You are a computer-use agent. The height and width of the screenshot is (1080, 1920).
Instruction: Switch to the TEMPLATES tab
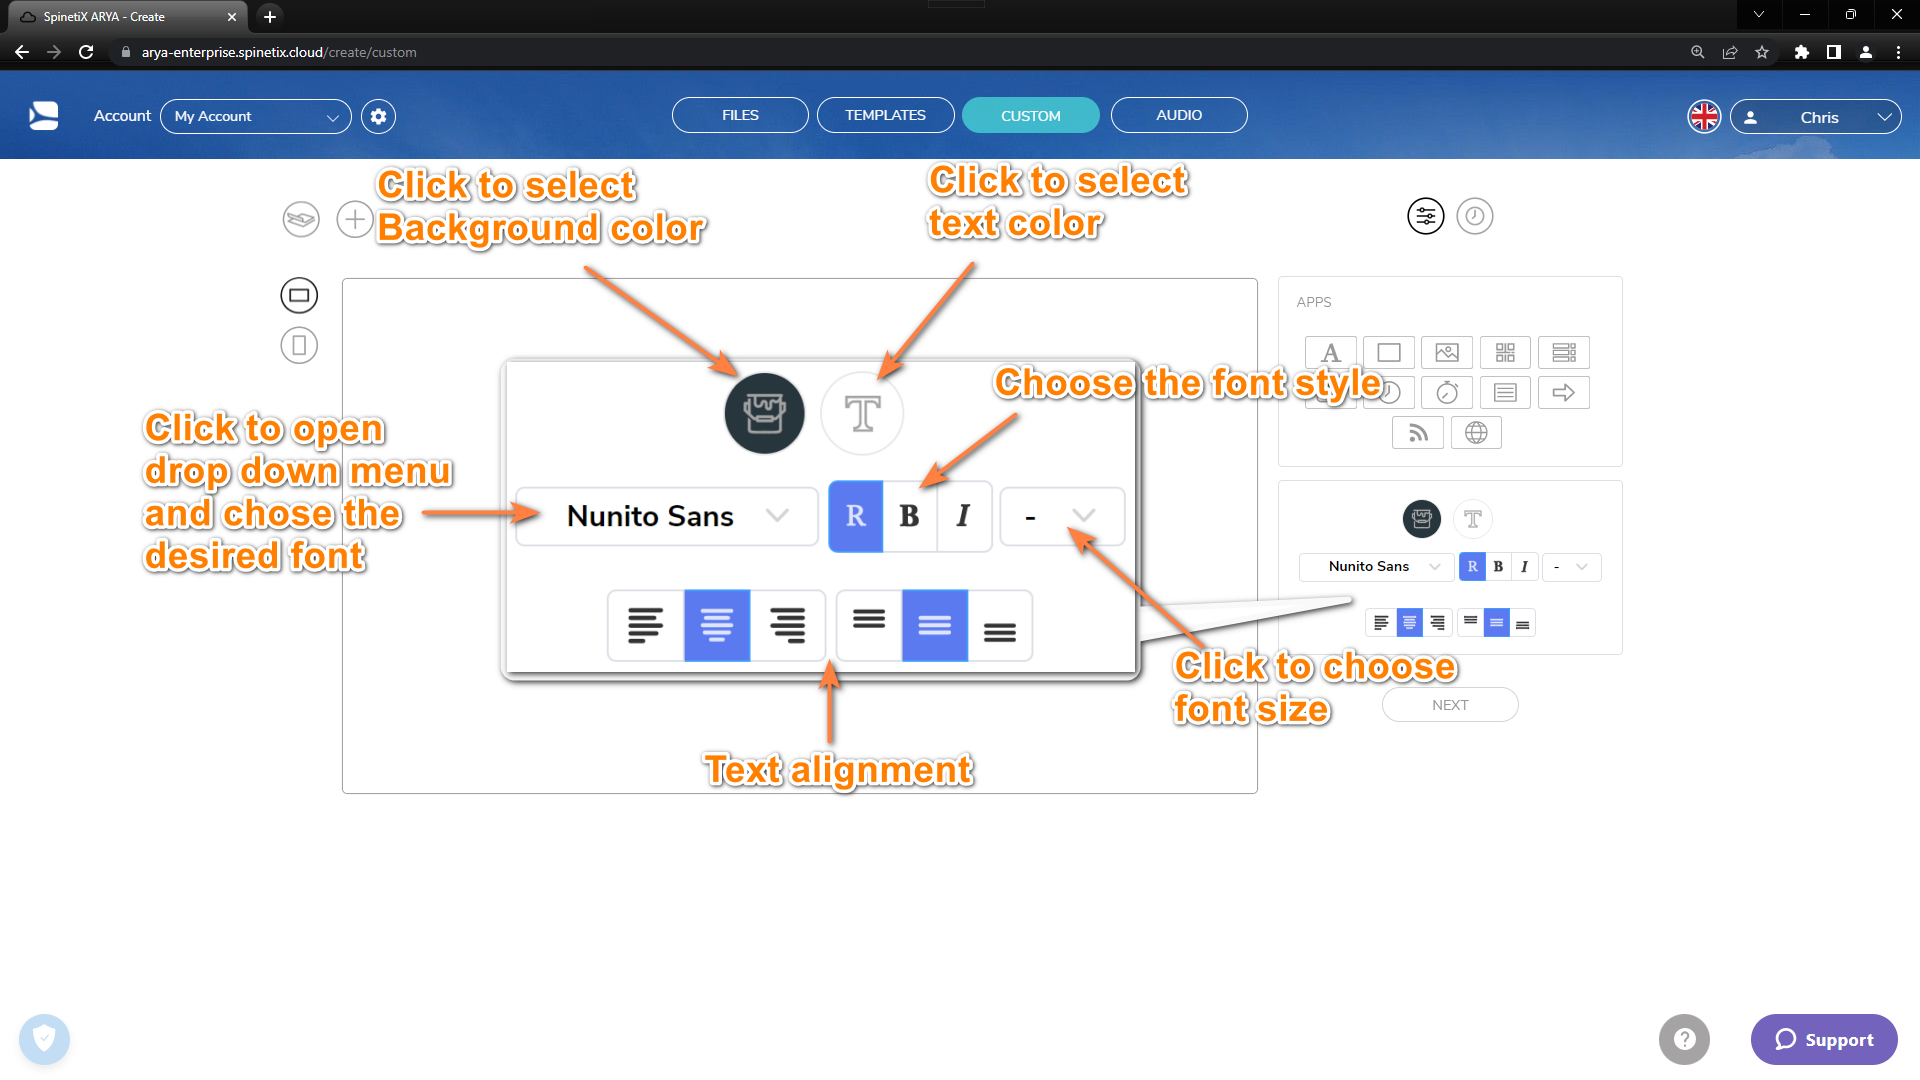click(884, 114)
